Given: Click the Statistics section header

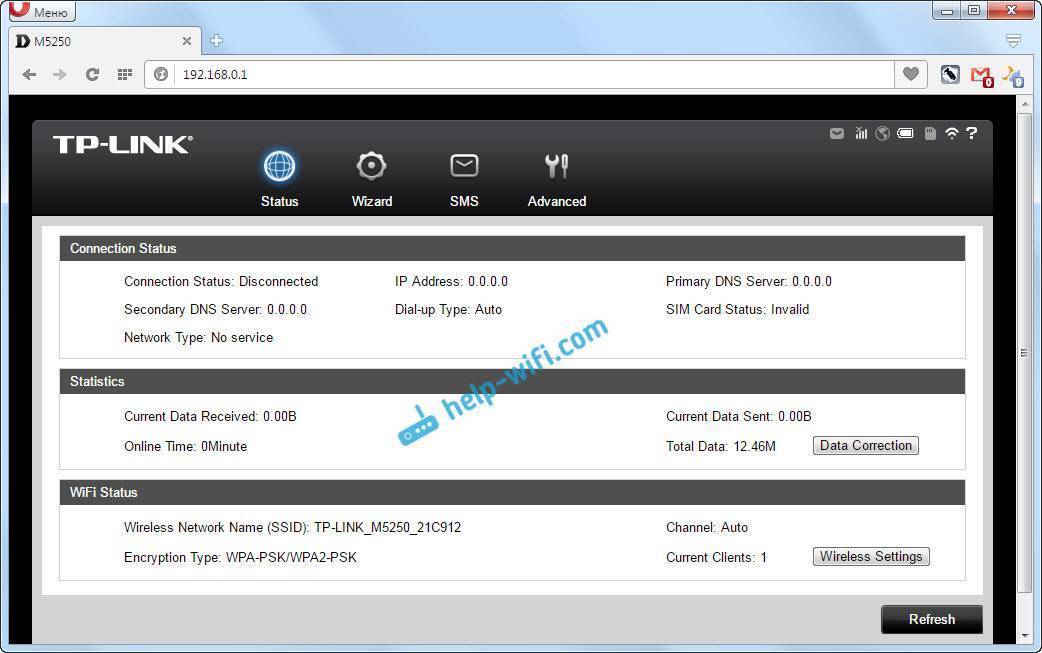Looking at the screenshot, I should pos(512,381).
